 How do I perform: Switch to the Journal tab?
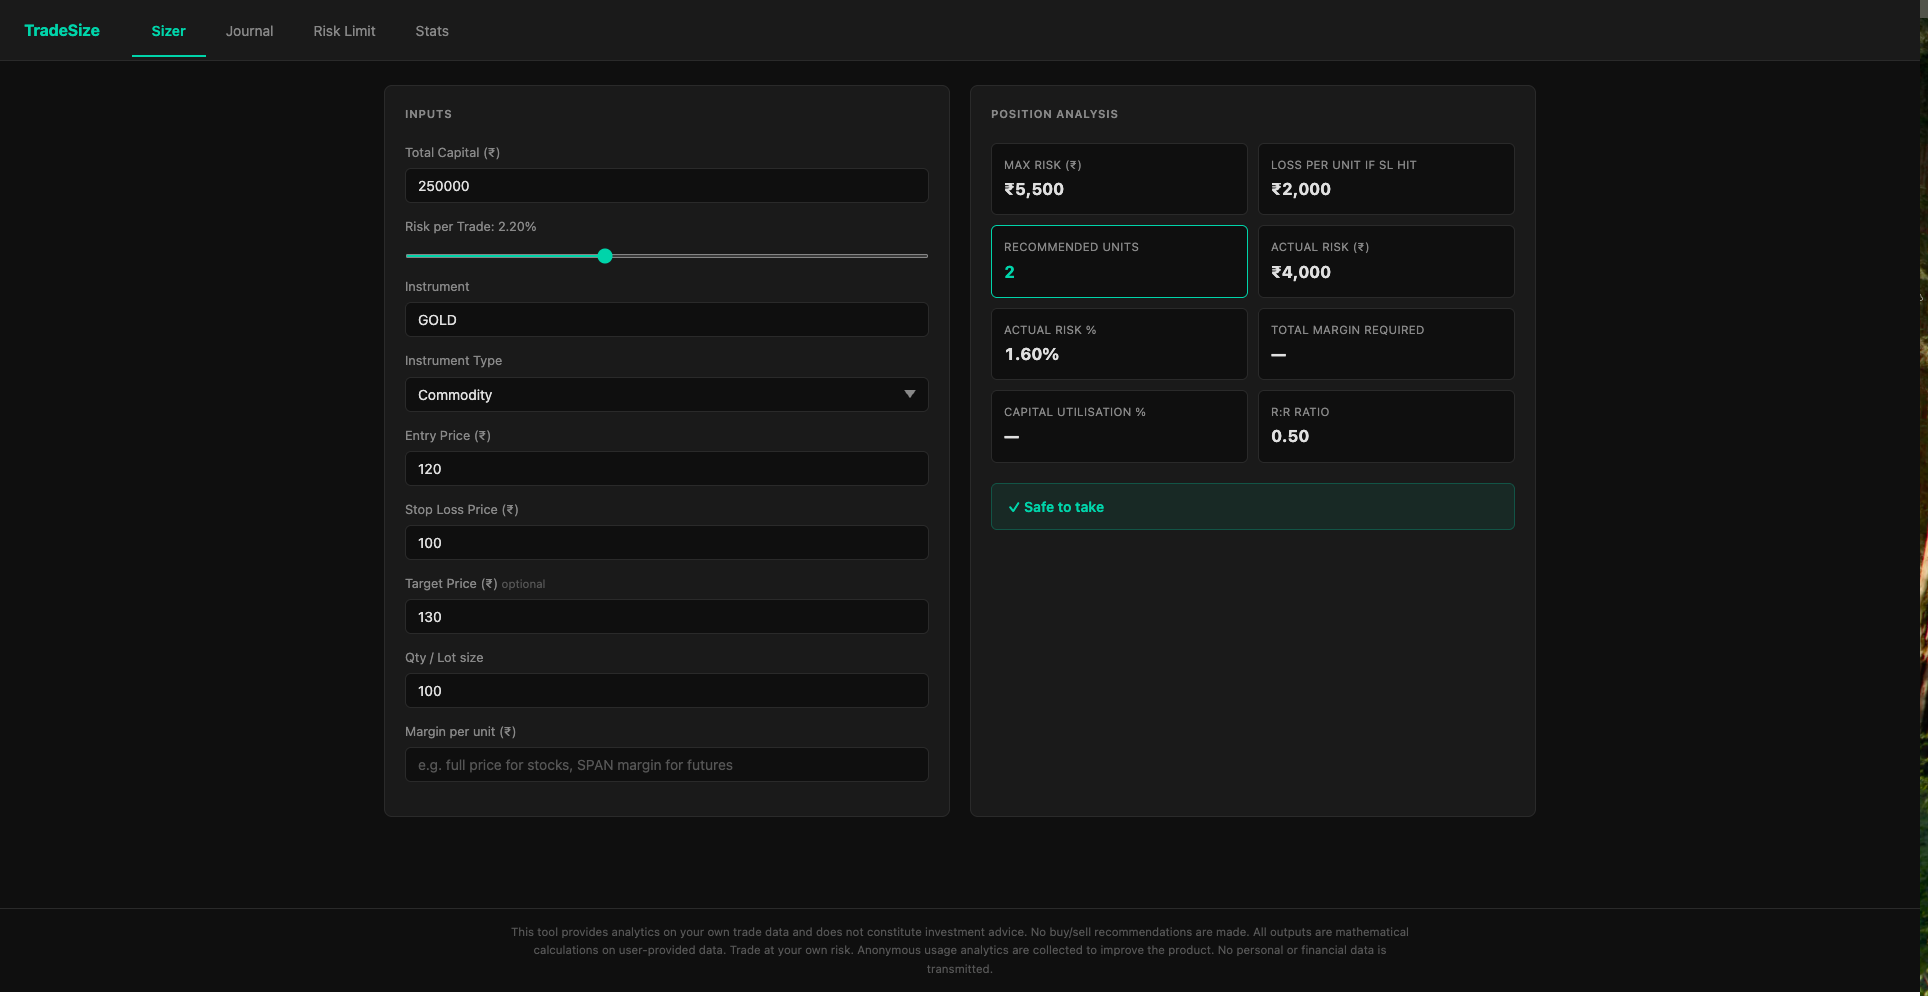(x=248, y=31)
